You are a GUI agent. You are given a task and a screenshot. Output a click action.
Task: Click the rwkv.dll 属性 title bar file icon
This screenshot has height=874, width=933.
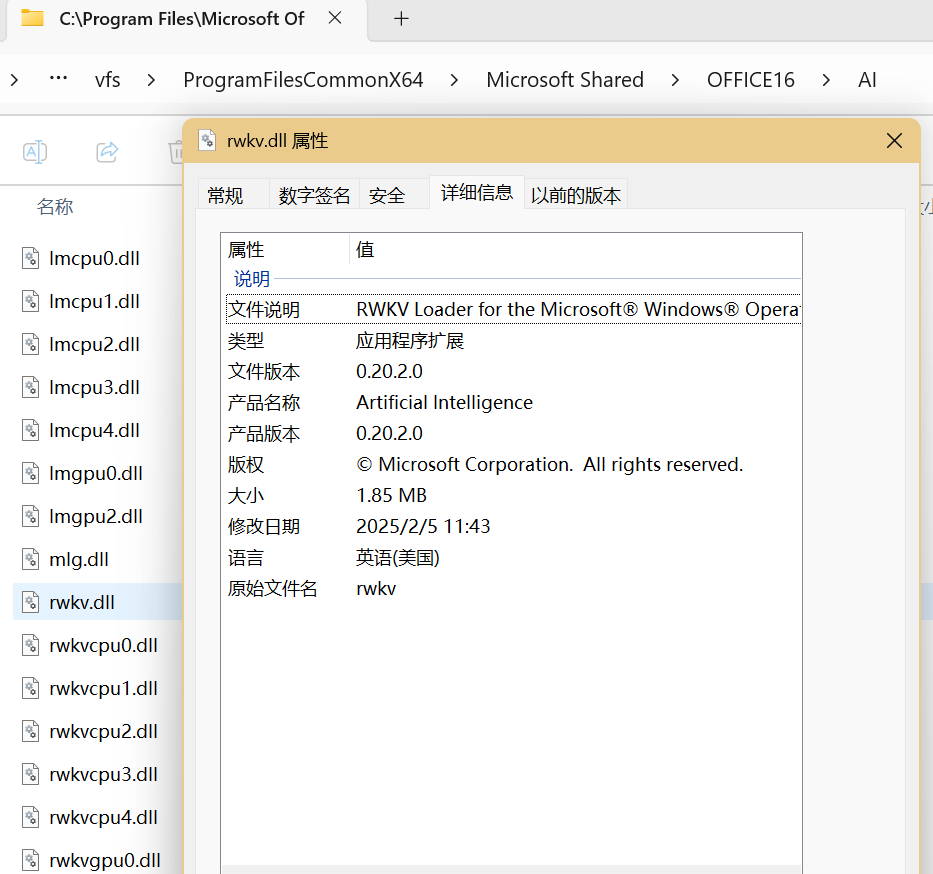pos(206,140)
